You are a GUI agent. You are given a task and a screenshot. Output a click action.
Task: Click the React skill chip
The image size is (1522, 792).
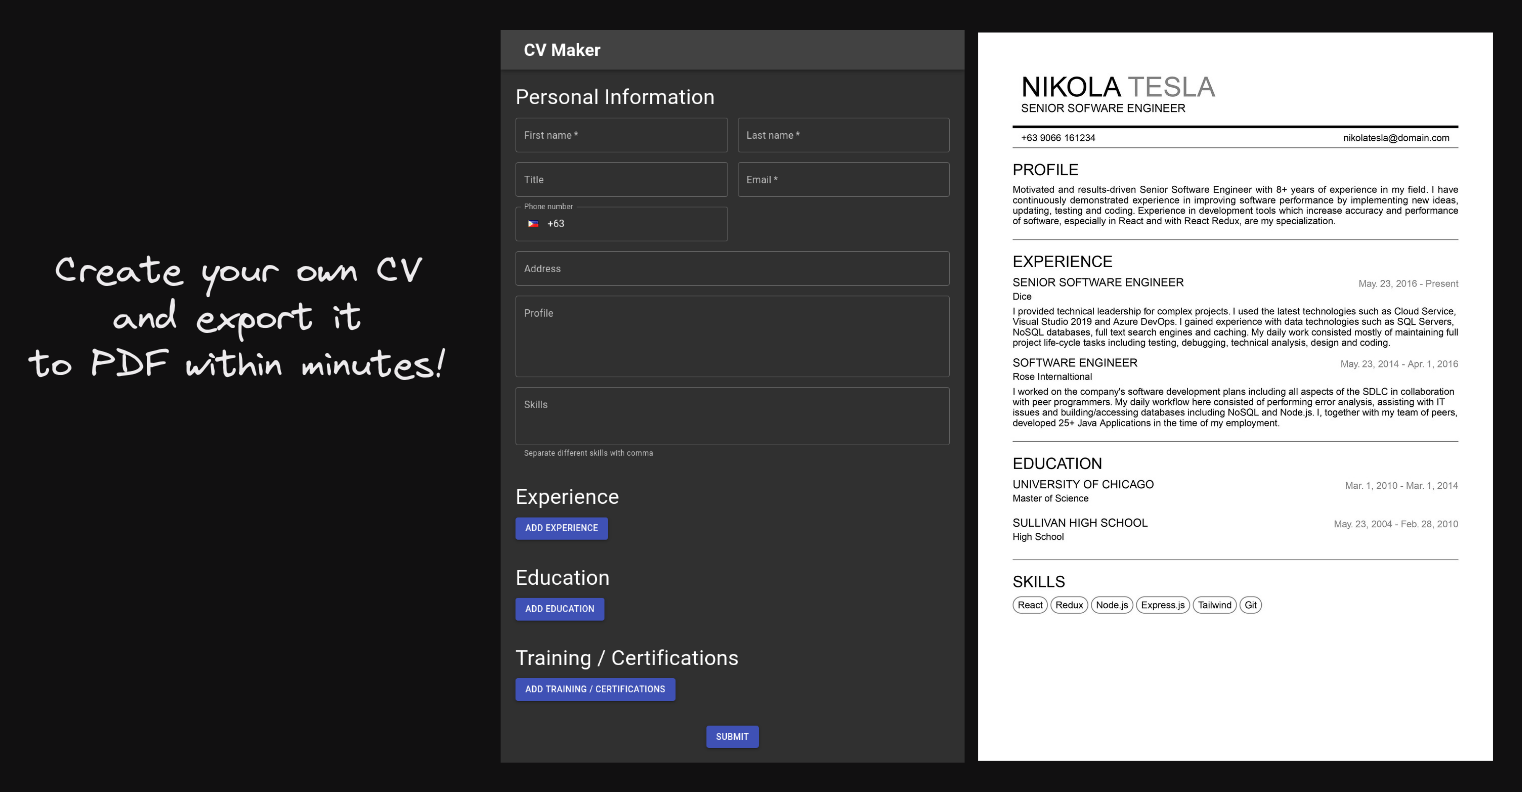point(1030,605)
